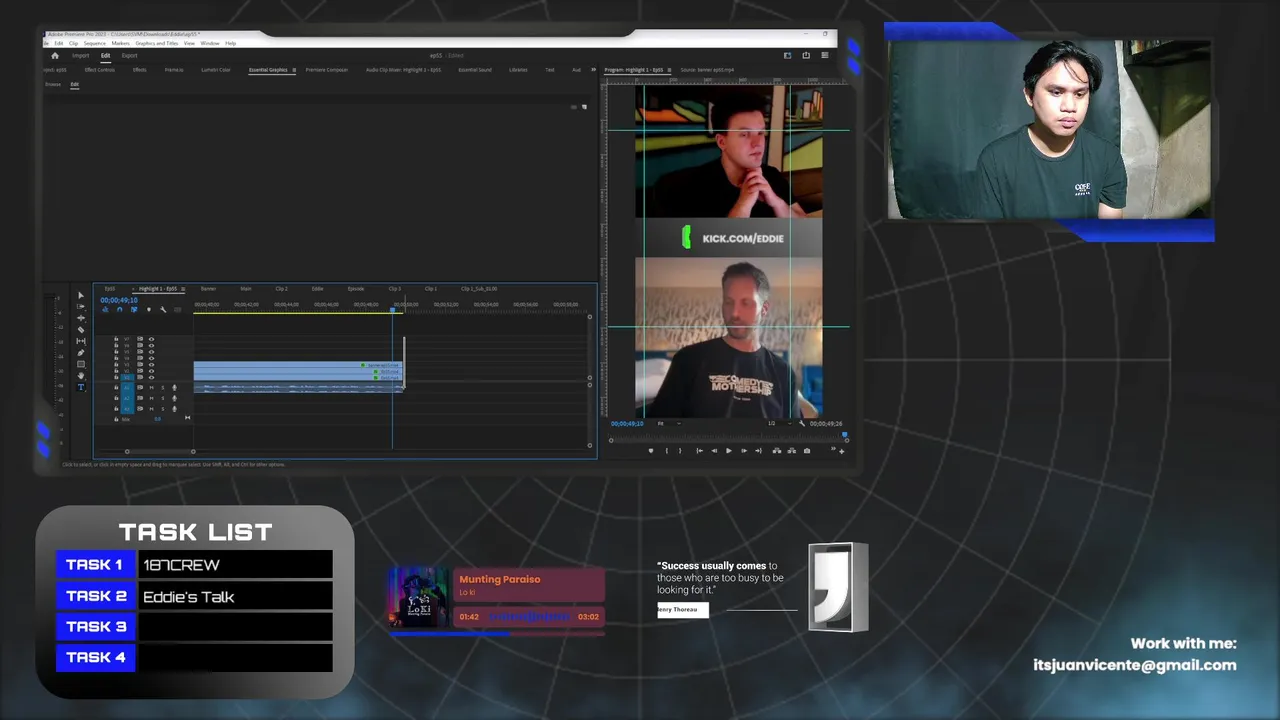Open Program monitor settings wrench

tap(801, 424)
